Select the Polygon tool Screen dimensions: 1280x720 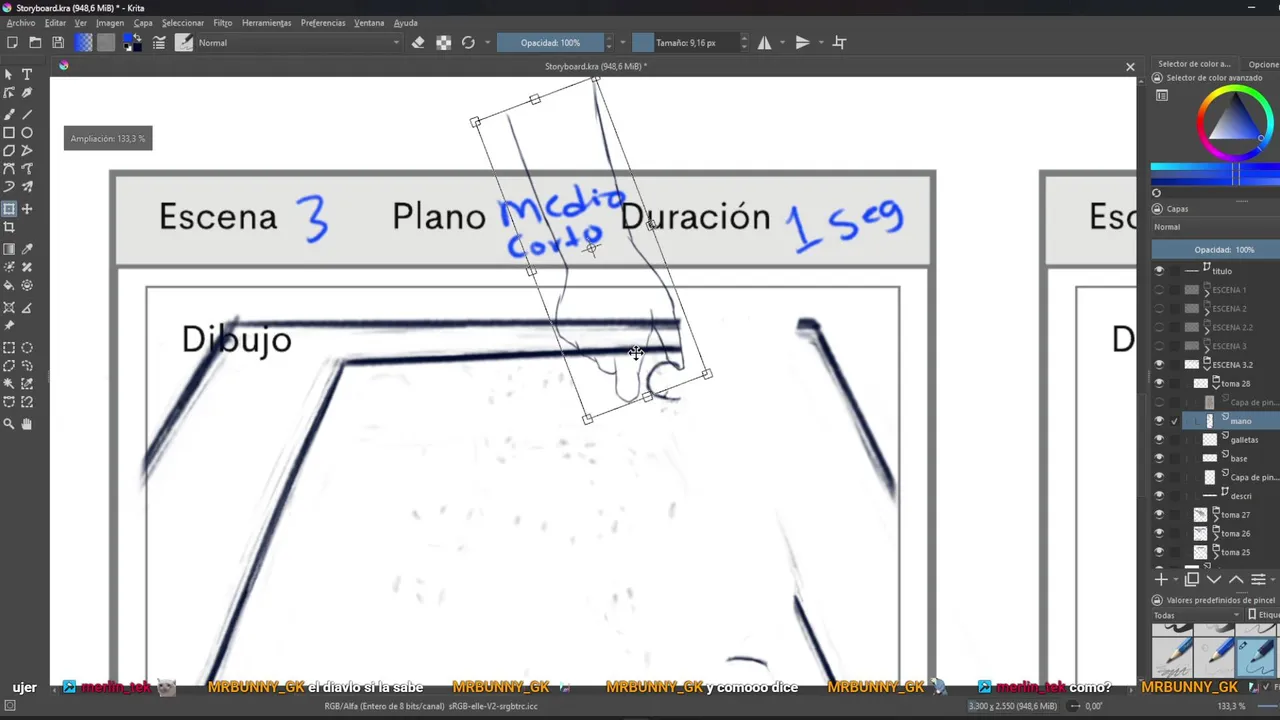pos(9,150)
